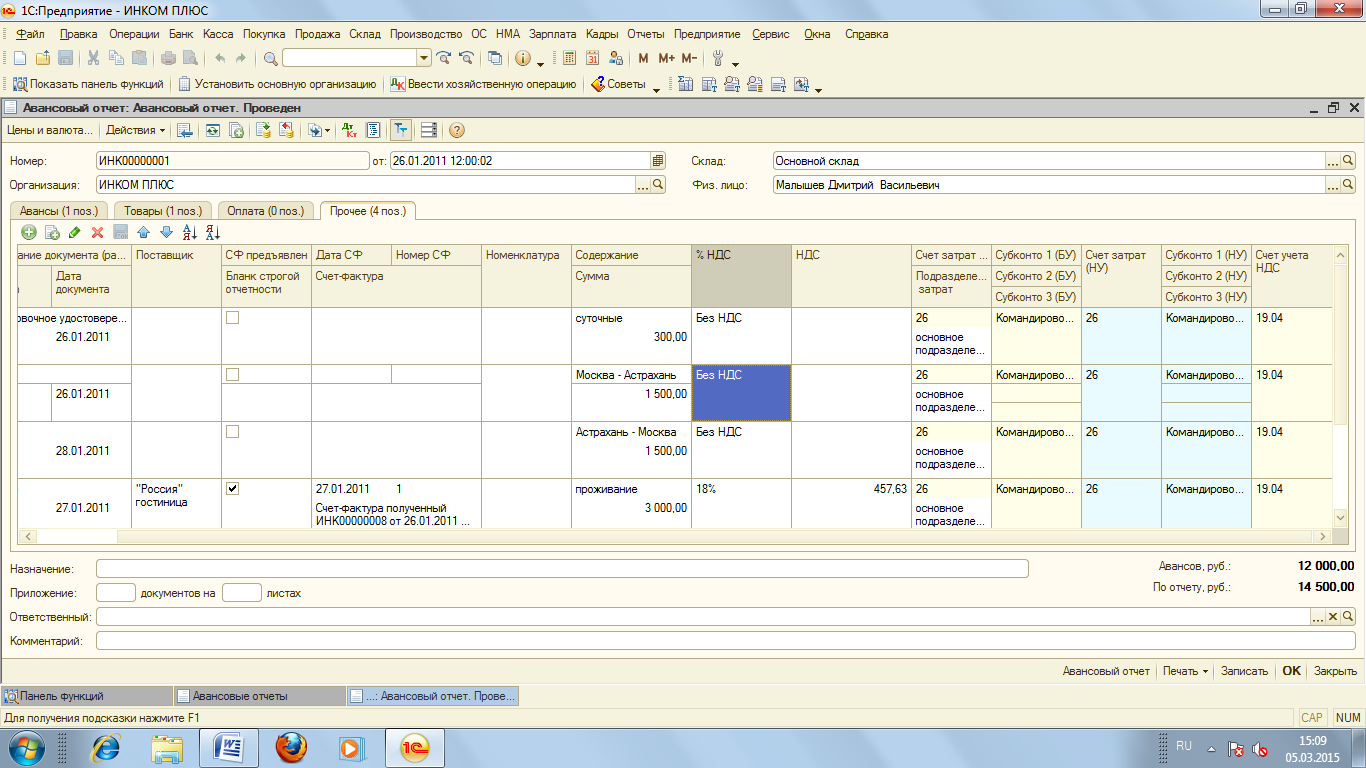The height and width of the screenshot is (768, 1366).
Task: Open the Печать dropdown at the bottom
Action: point(1185,671)
